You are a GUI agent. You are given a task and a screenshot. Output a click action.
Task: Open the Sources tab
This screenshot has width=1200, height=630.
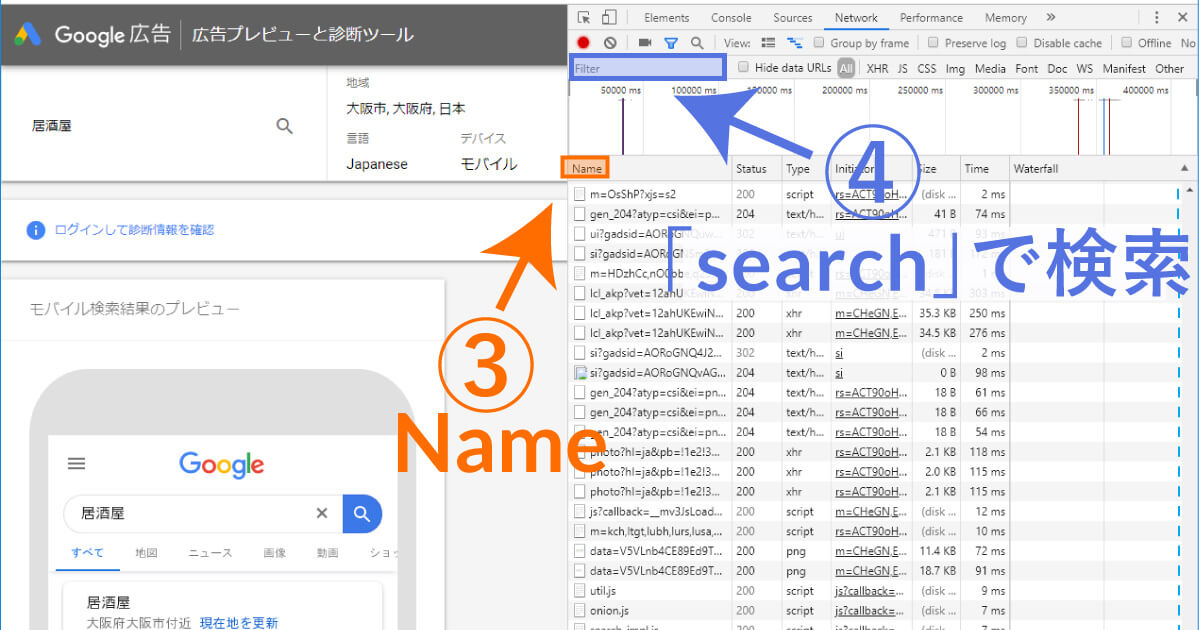793,18
